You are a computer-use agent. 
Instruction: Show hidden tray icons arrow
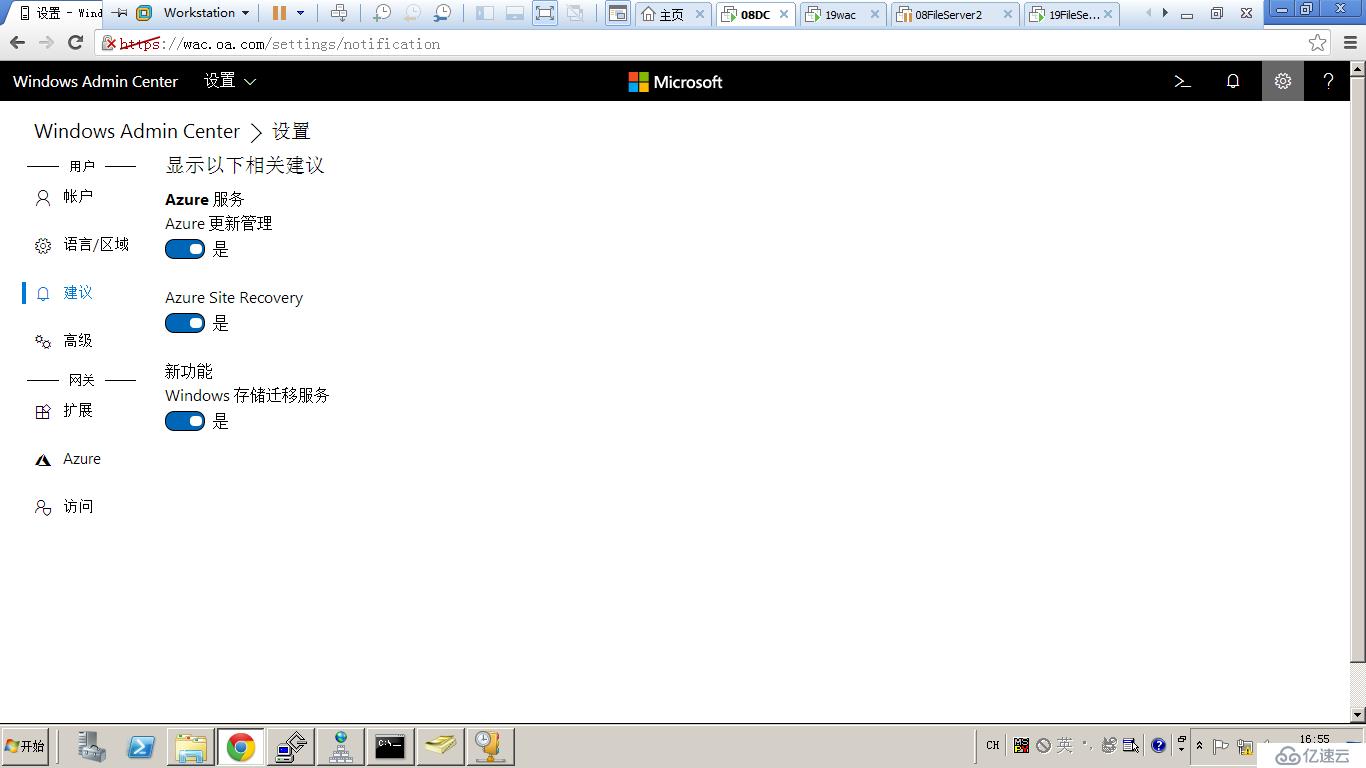[1199, 746]
